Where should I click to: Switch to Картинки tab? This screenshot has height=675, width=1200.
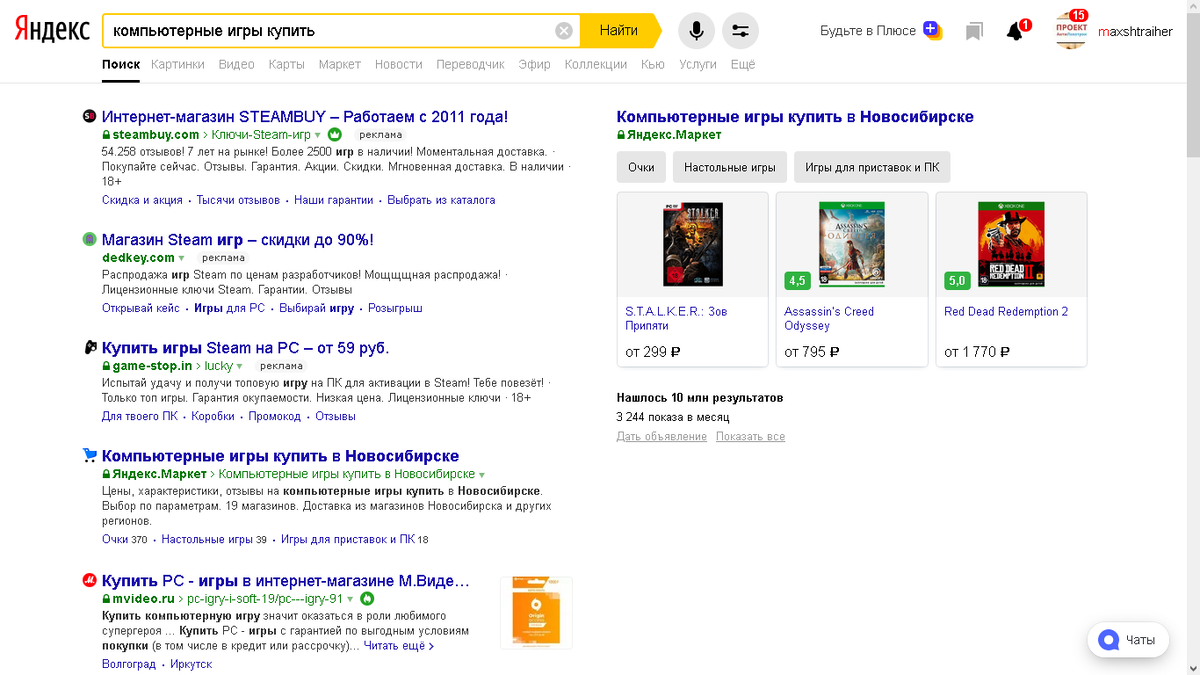[x=178, y=64]
